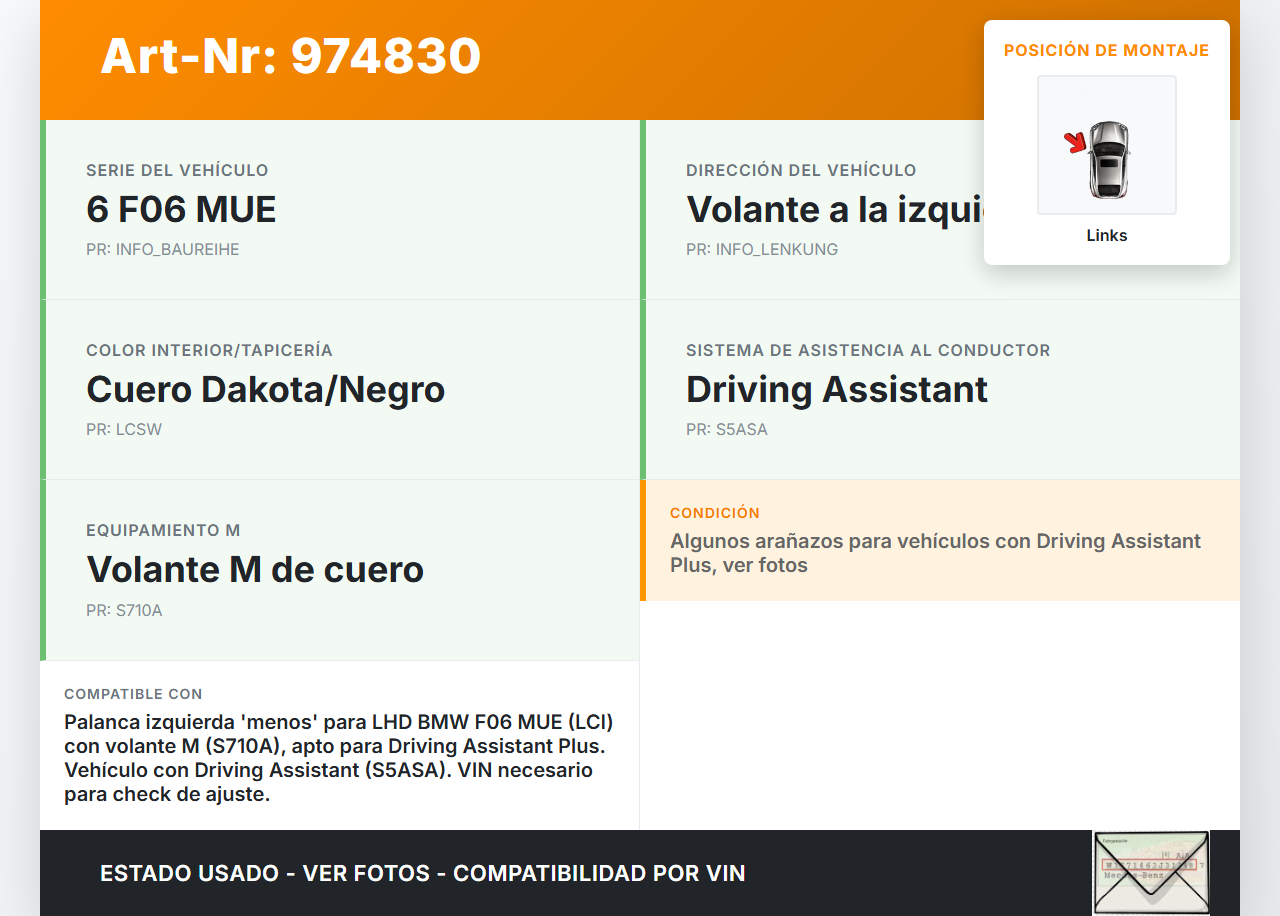Click the orange 'Condición' label
This screenshot has width=1280, height=916.
714,513
